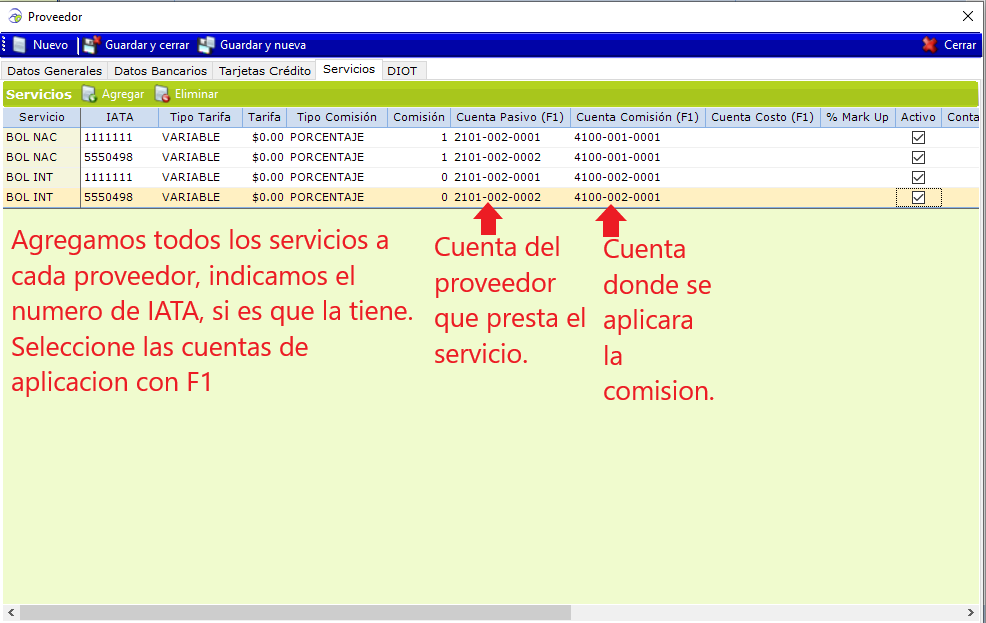Select IATA cell 5550498 in last row
Screen dimensions: 986x623
click(108, 198)
